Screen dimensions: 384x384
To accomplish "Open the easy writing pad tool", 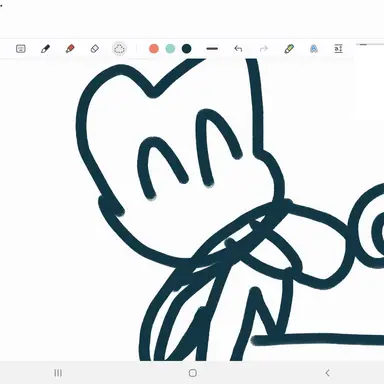I will click(338, 49).
